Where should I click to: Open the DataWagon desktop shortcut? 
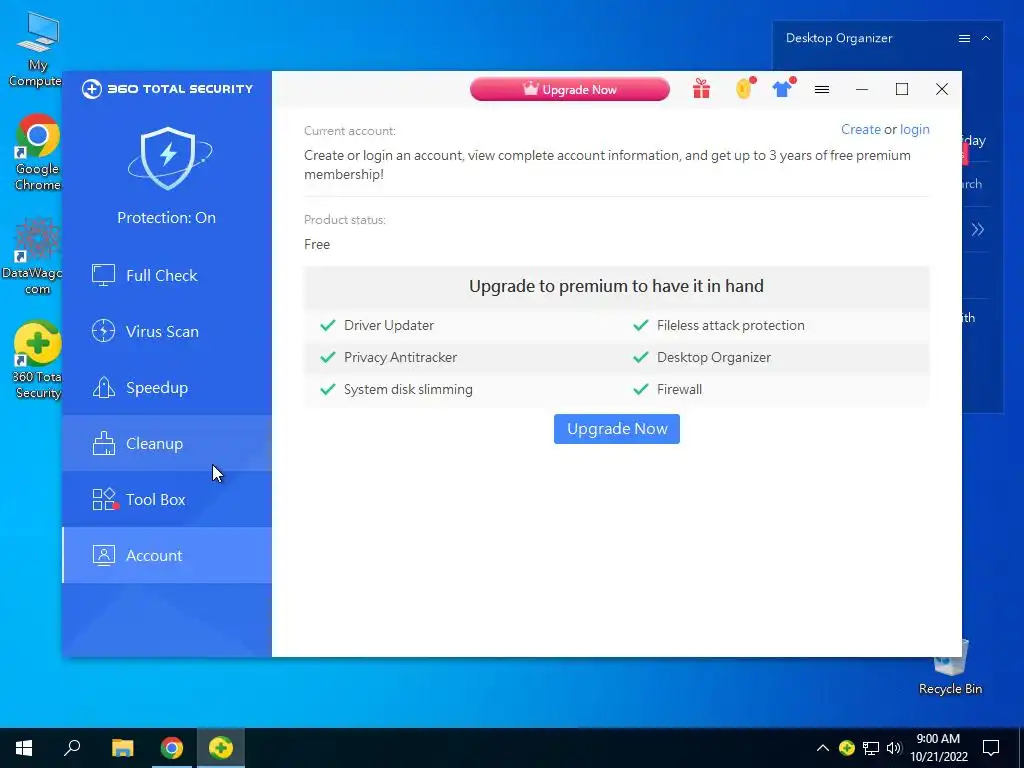(33, 257)
